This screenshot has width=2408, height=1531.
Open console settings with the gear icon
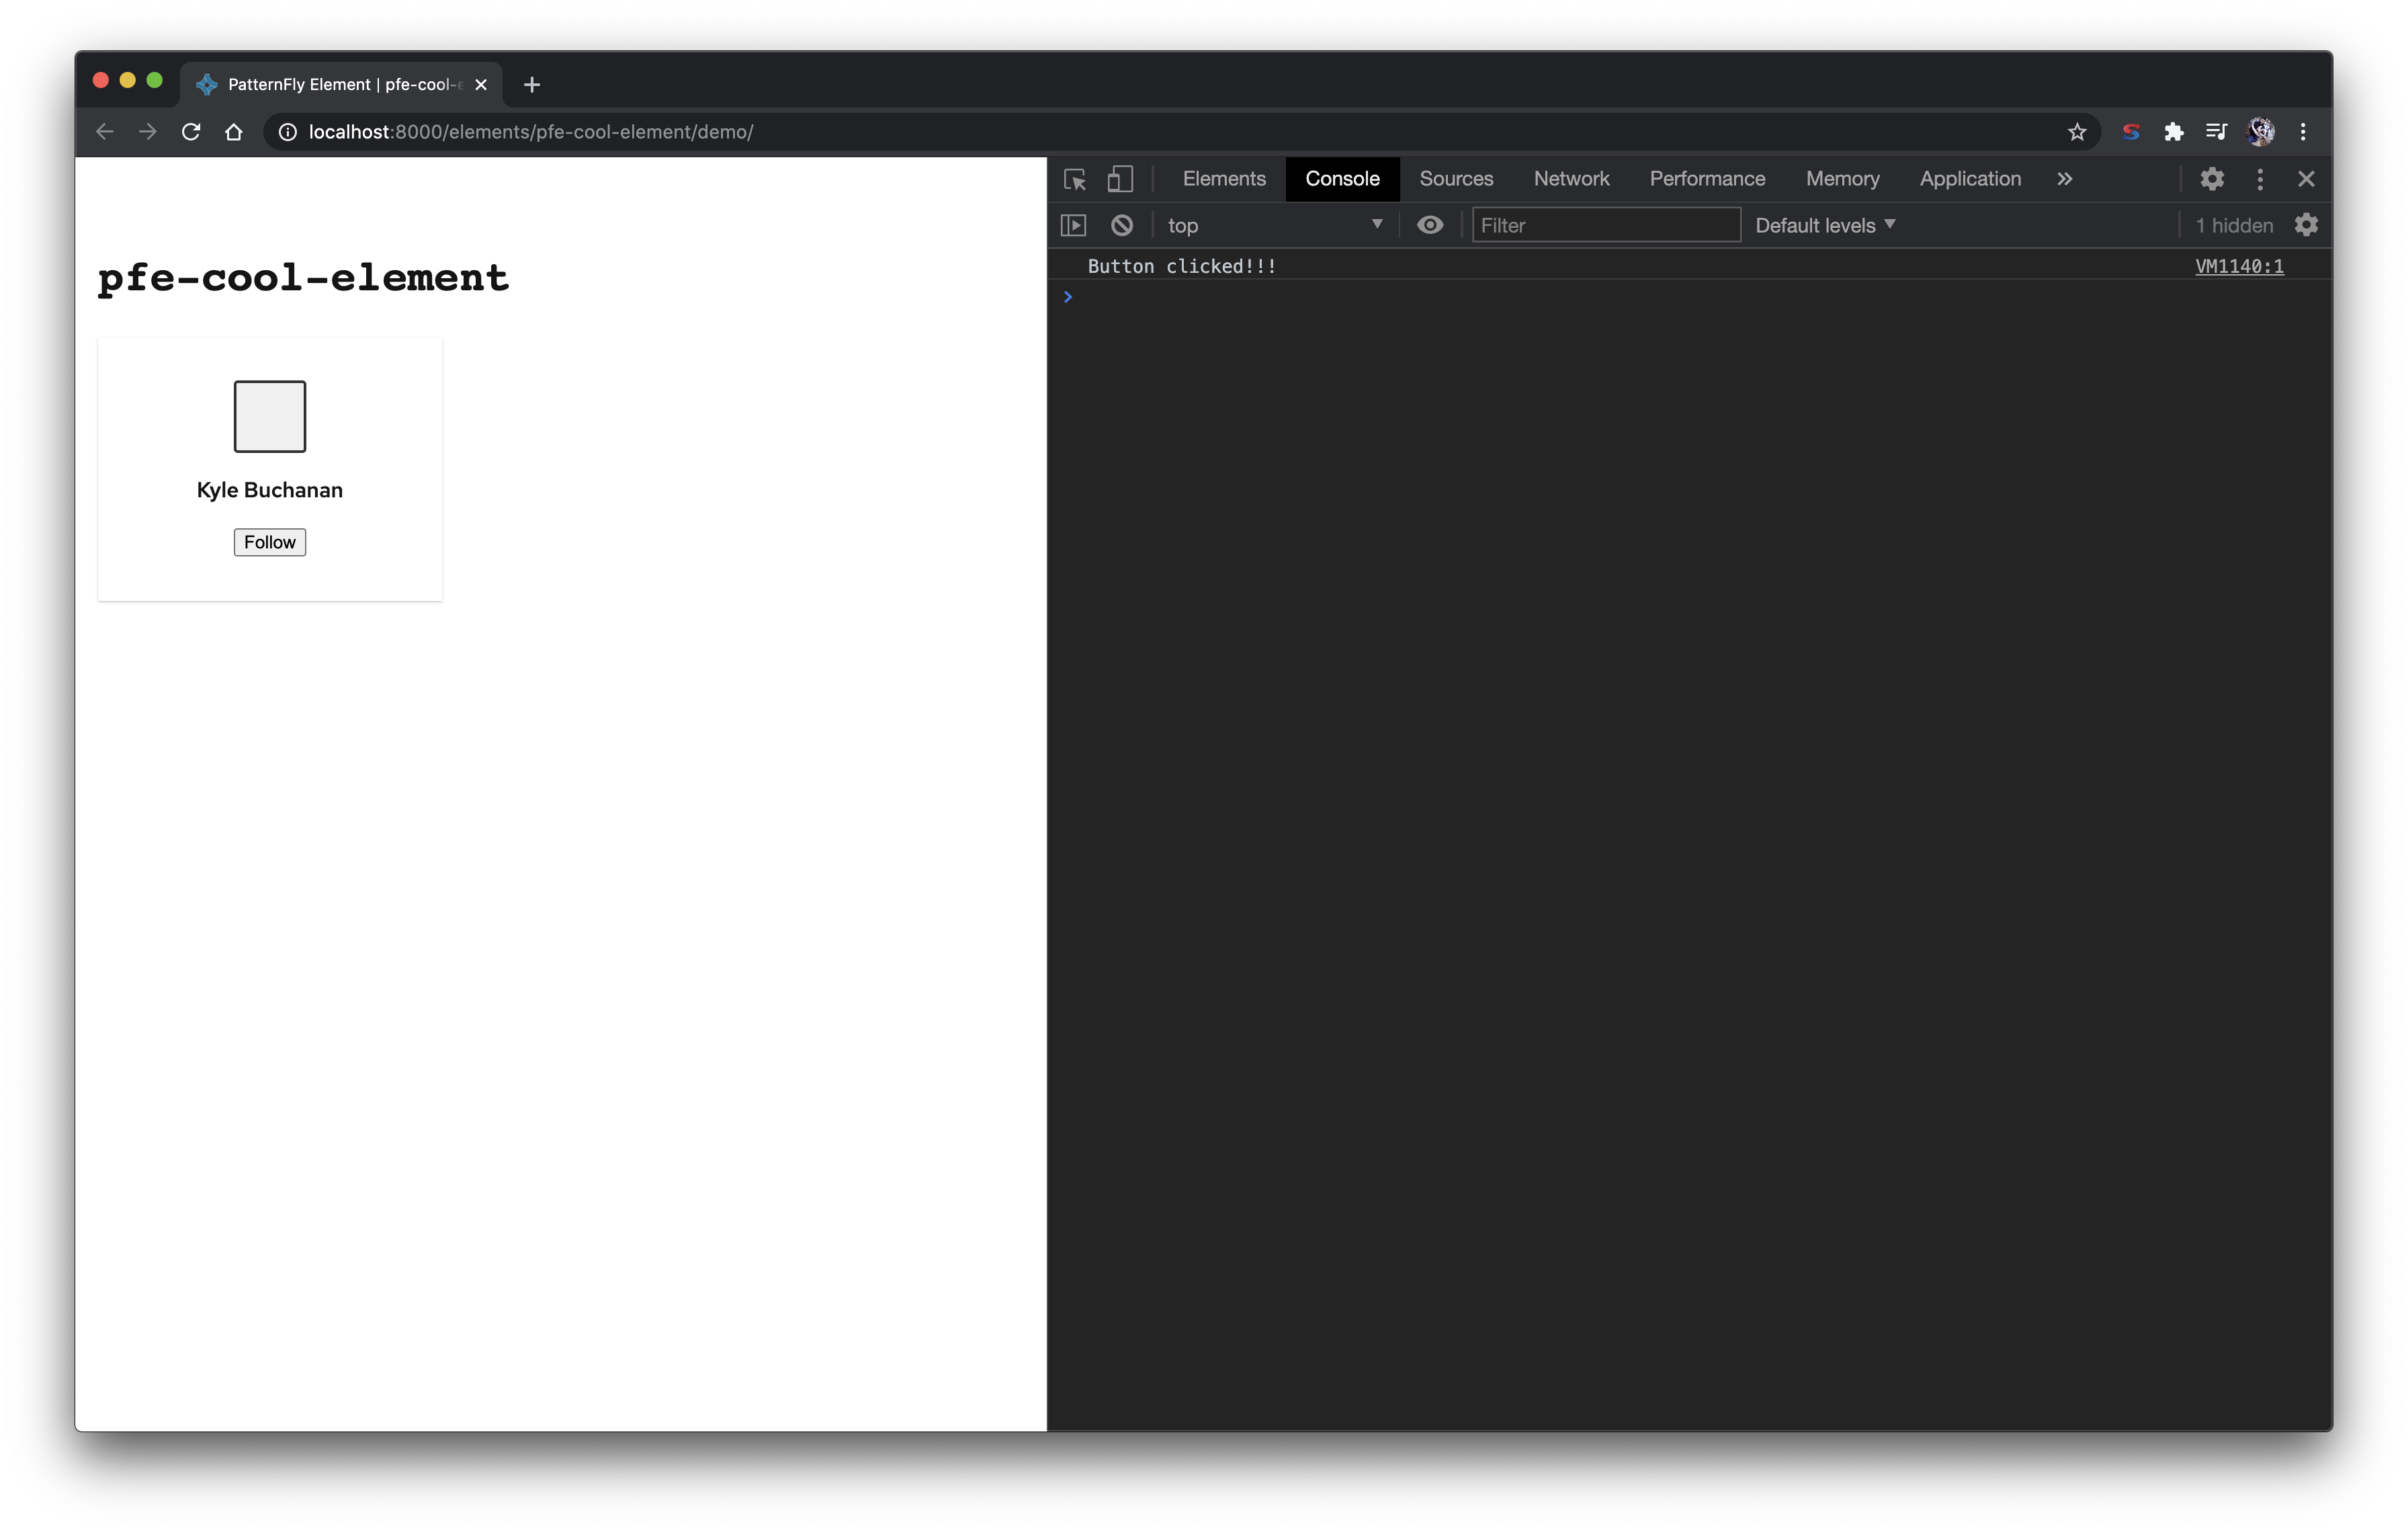(x=2306, y=224)
